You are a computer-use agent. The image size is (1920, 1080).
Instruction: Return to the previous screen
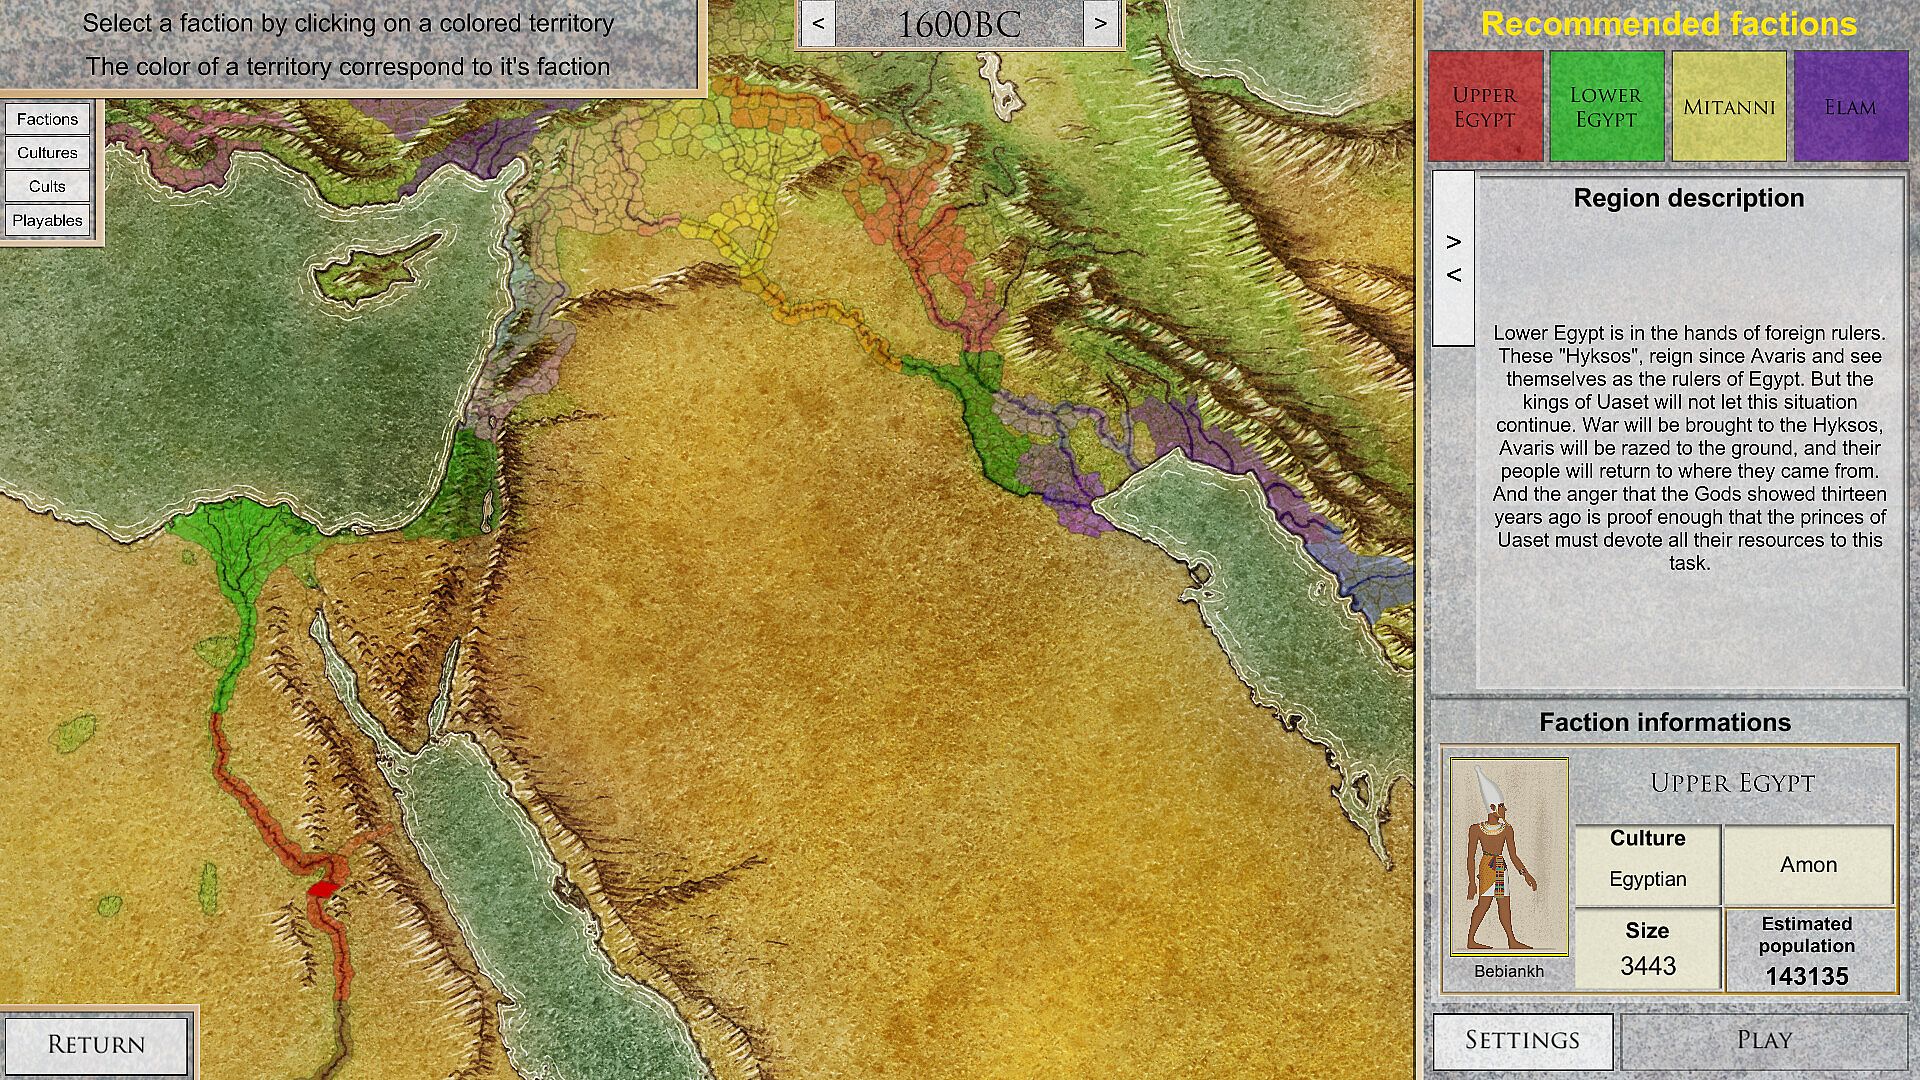(x=96, y=1045)
